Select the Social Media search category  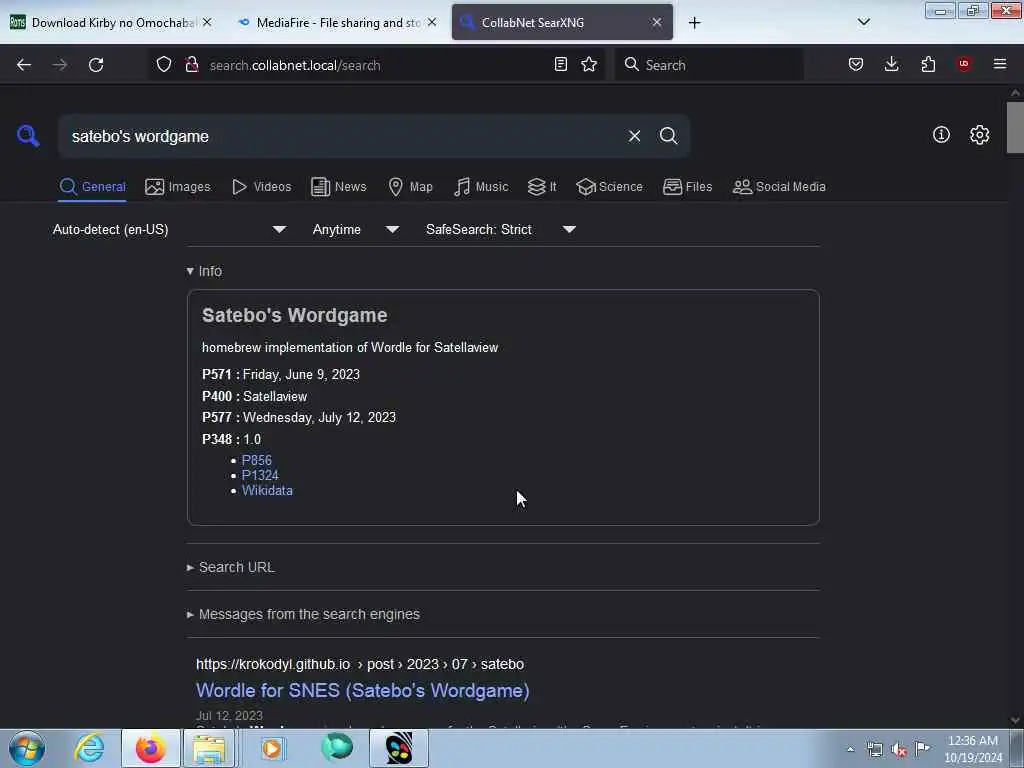779,187
